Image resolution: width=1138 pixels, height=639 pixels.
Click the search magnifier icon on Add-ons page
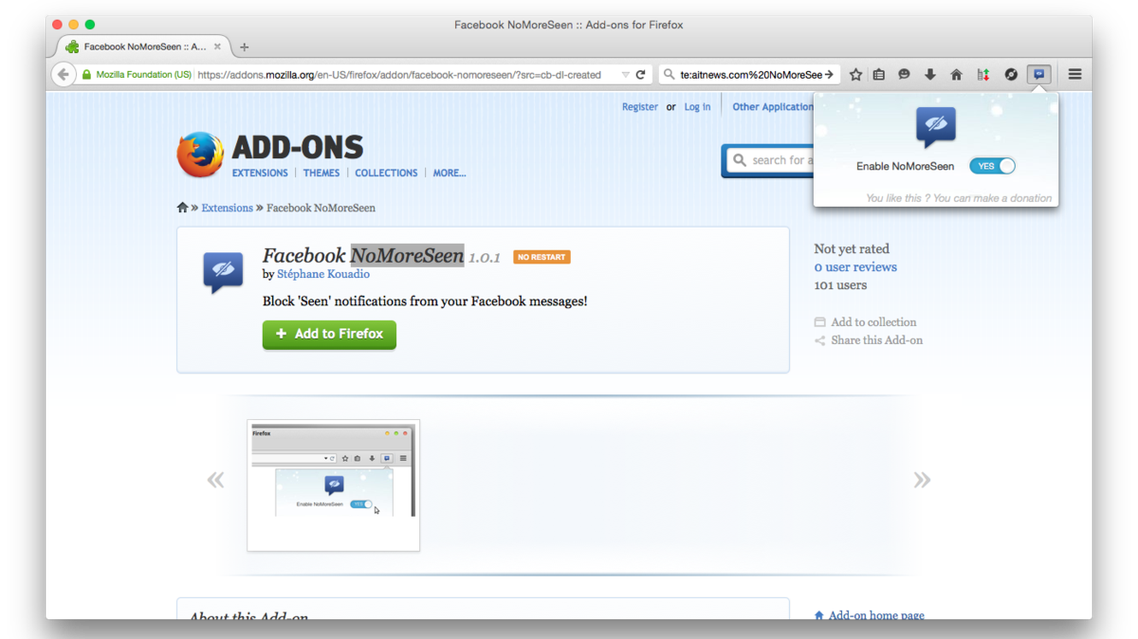pos(739,160)
